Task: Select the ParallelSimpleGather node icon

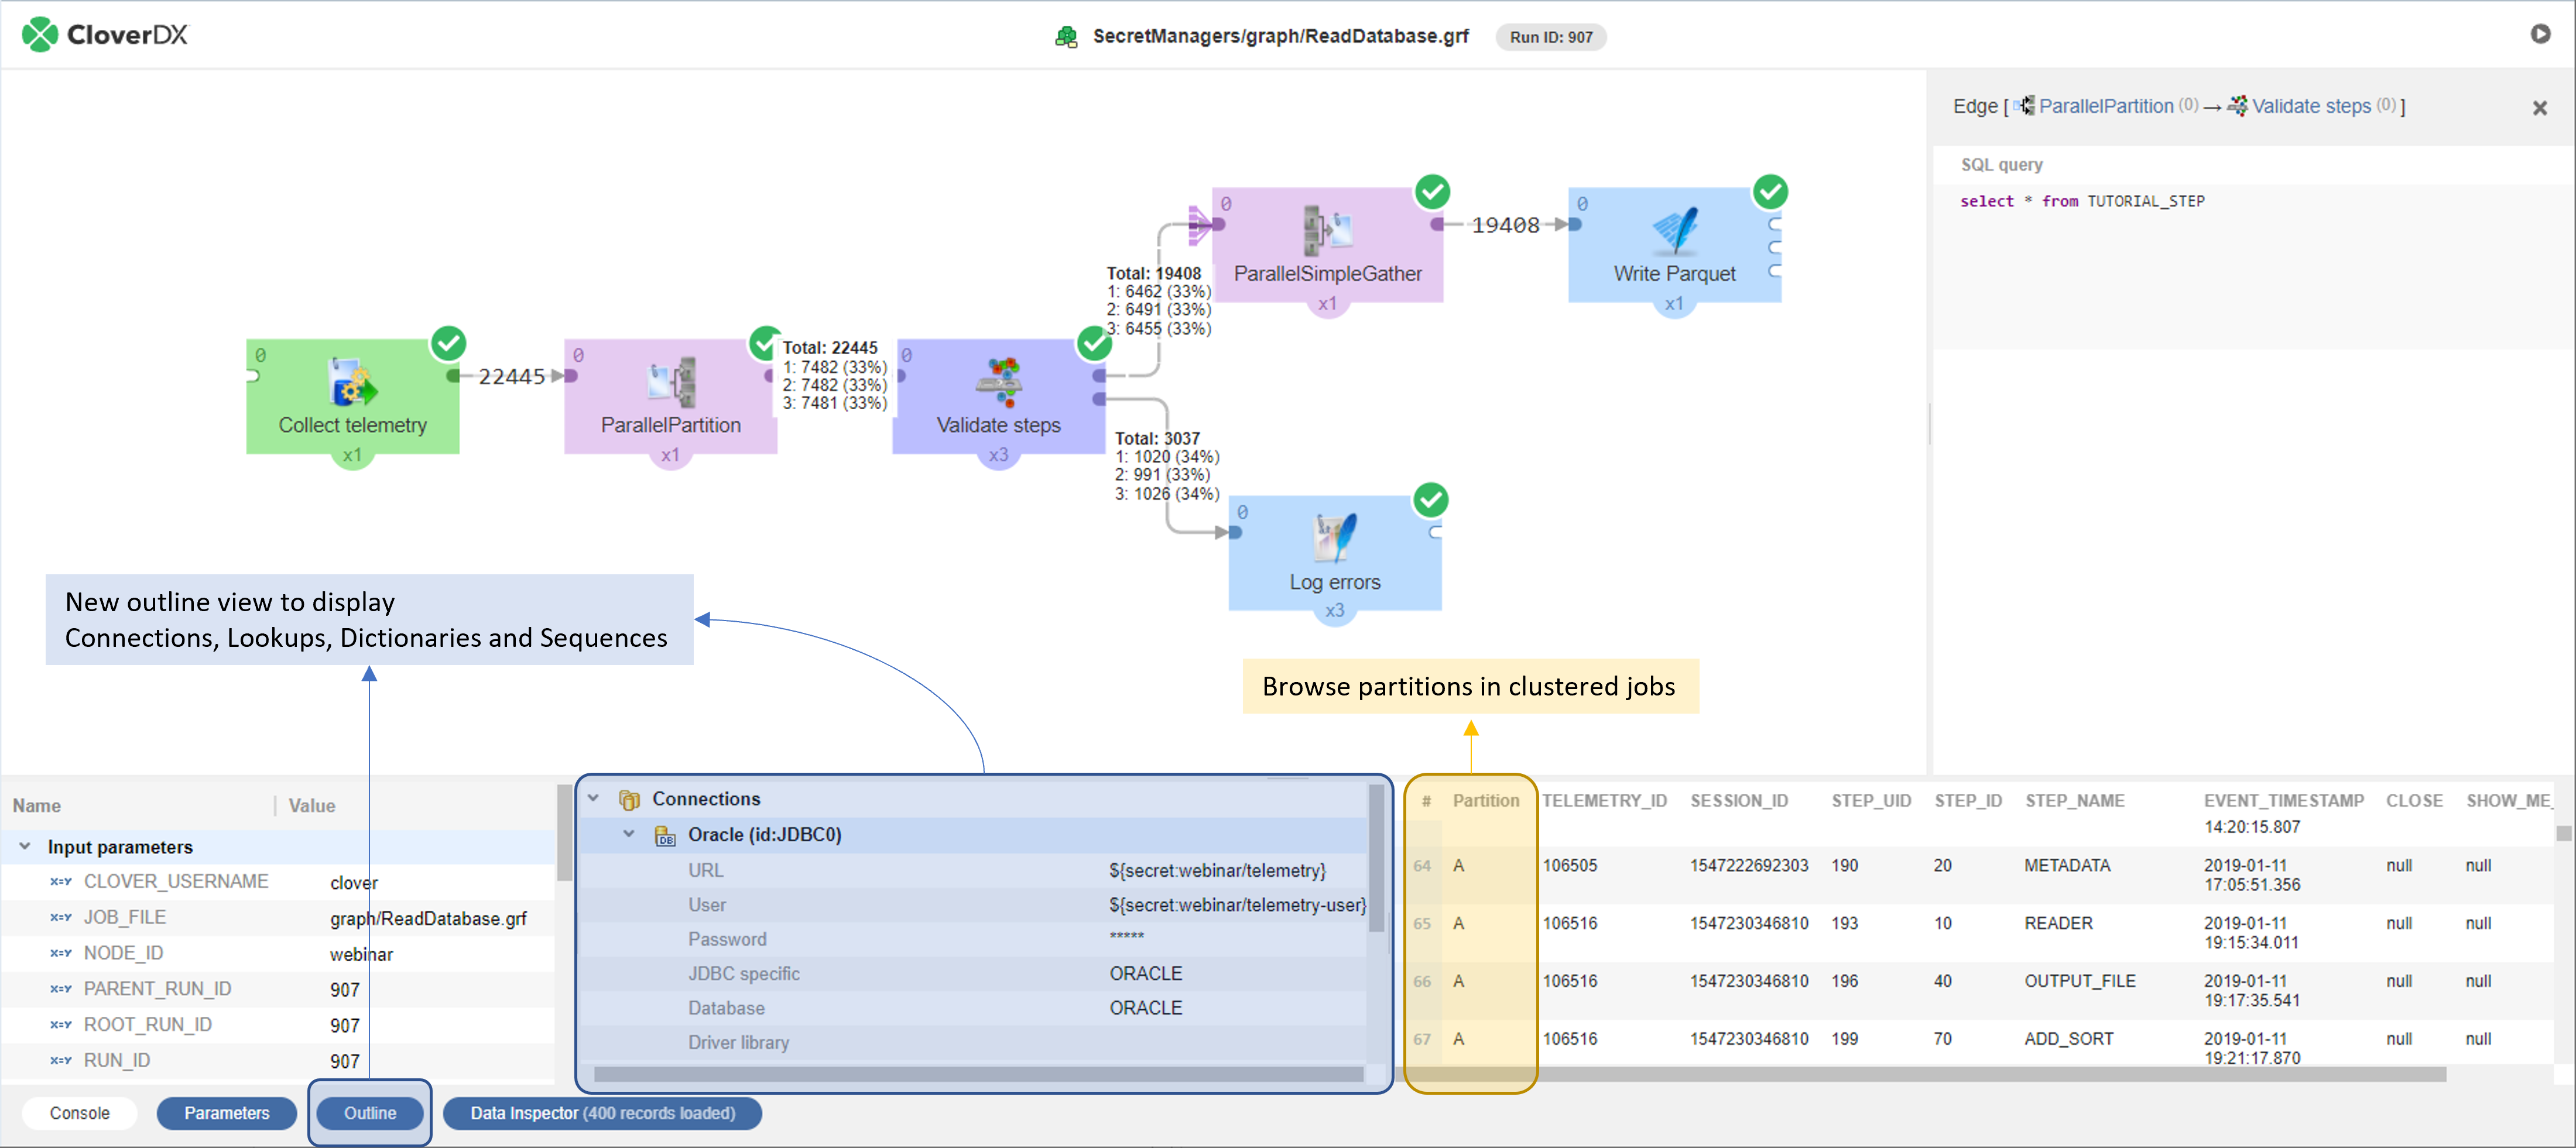Action: tap(1327, 230)
